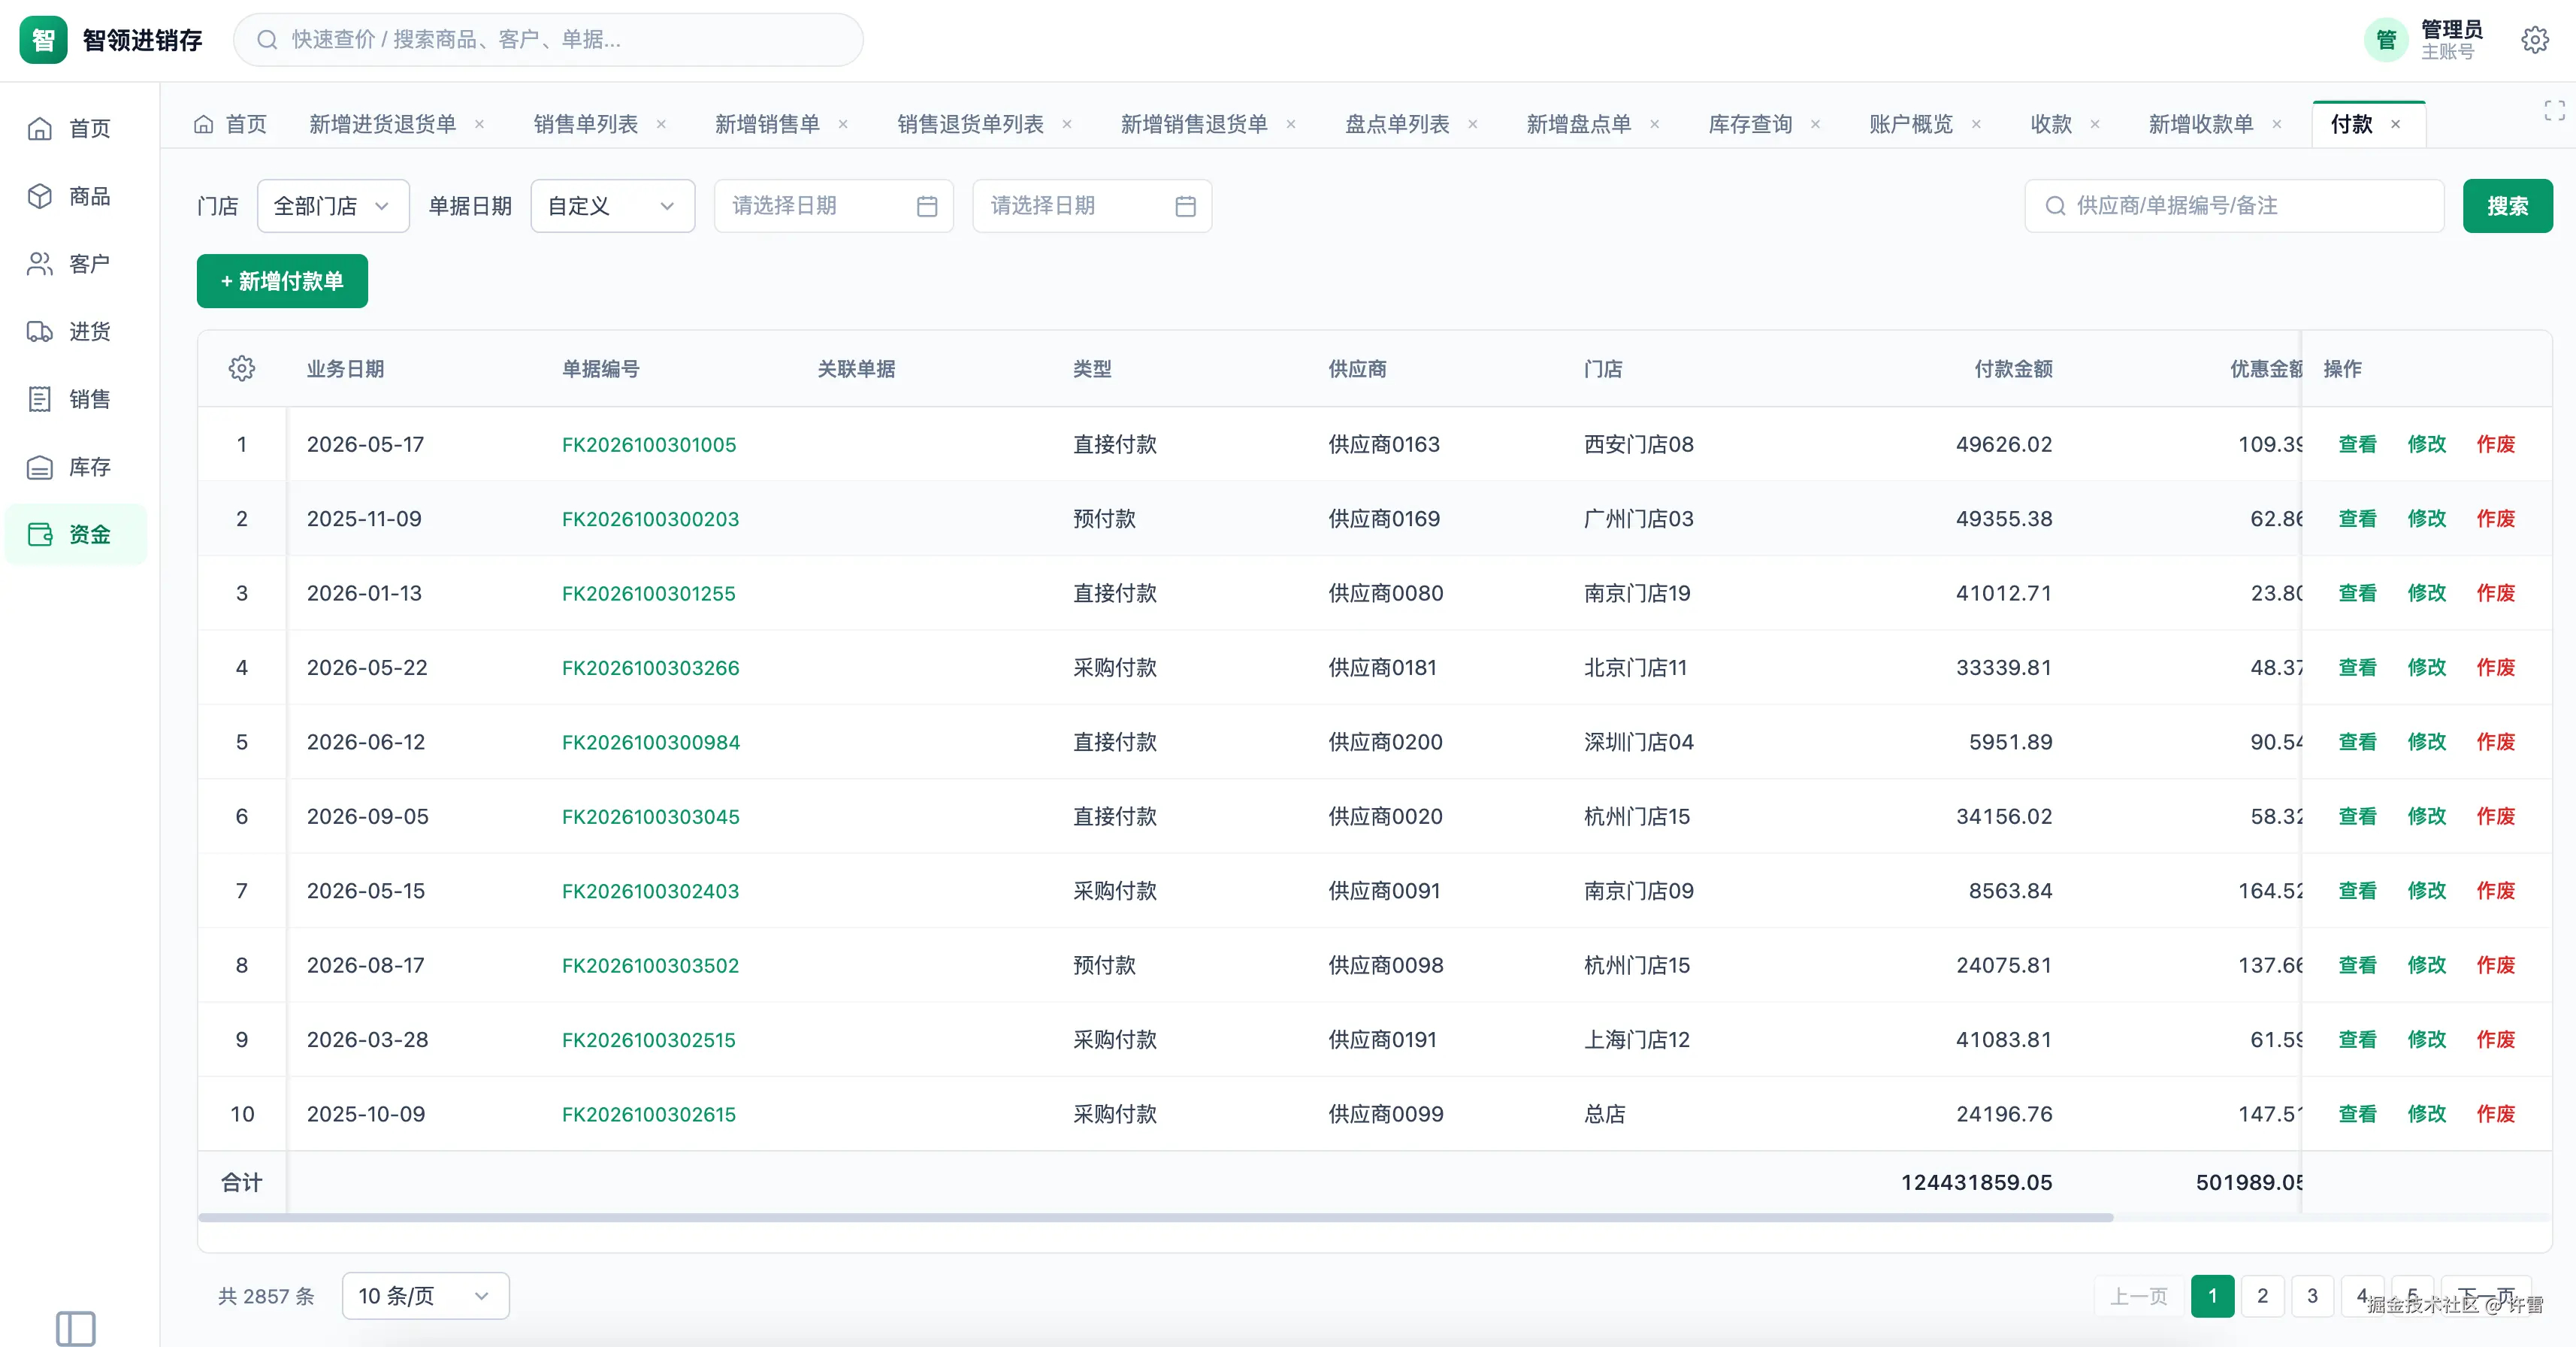Click the 管 user avatar
Viewport: 2576px width, 1347px height.
(x=2386, y=40)
